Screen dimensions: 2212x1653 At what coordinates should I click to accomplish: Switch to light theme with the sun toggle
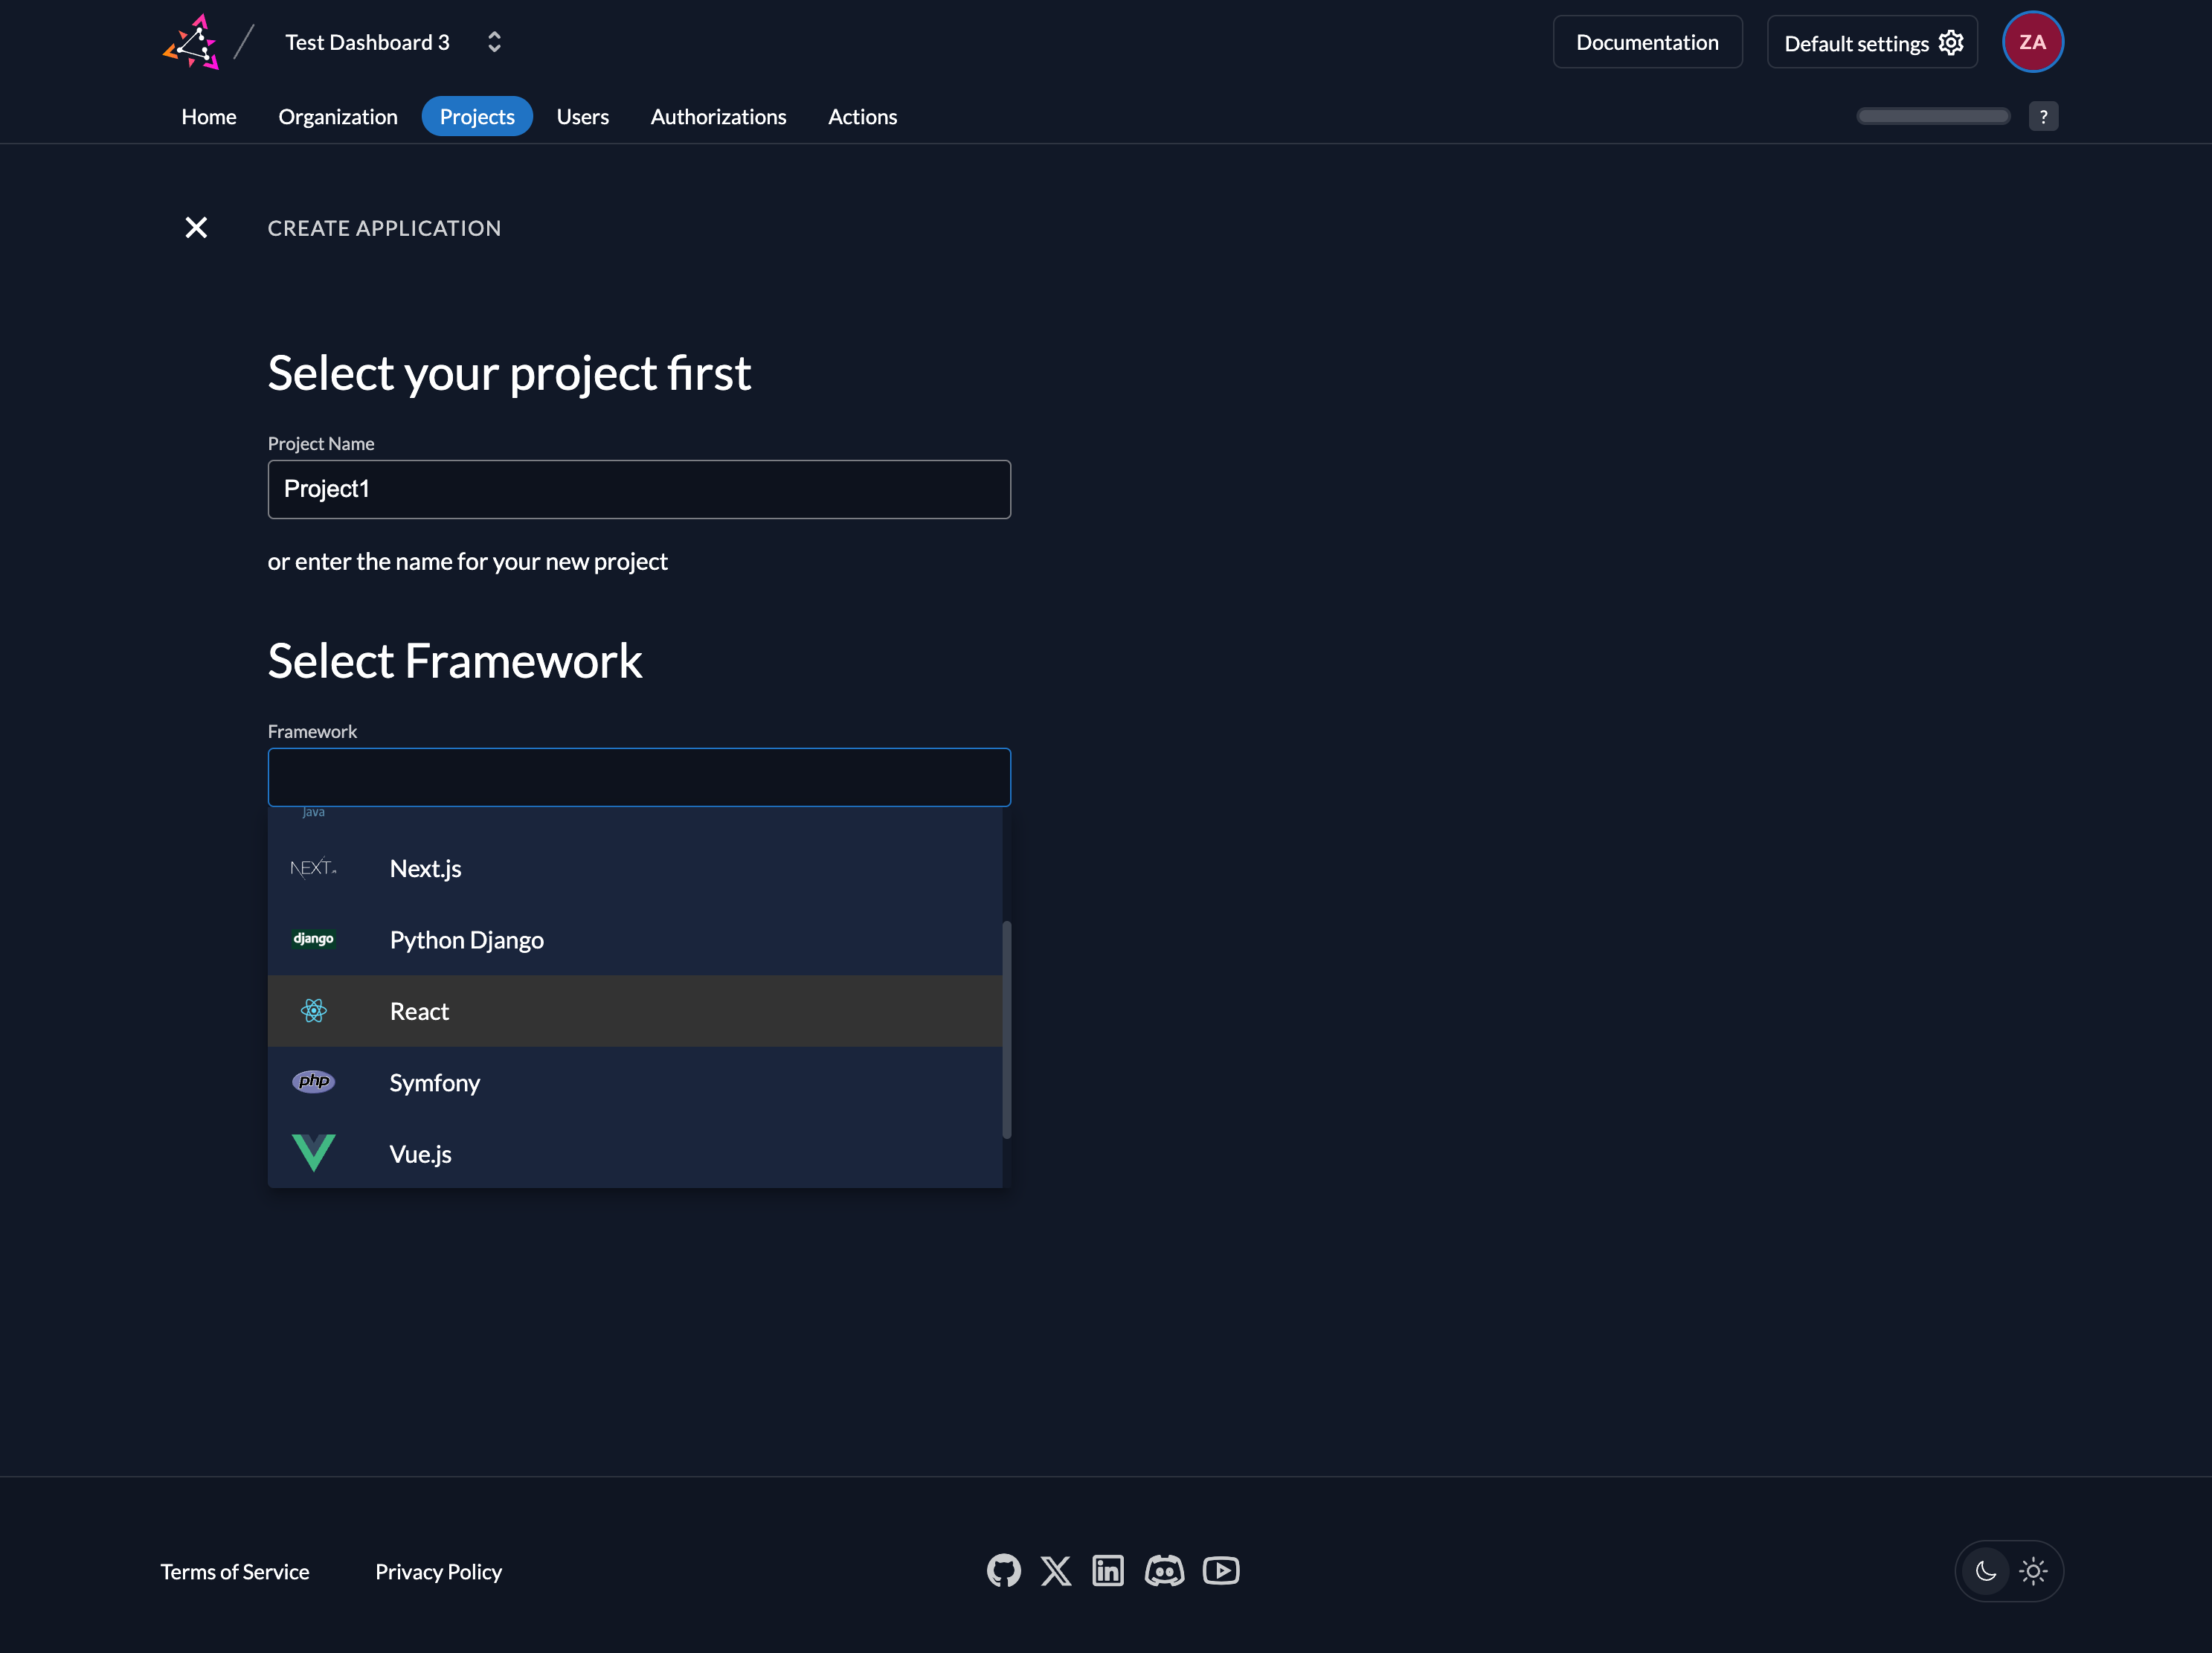pos(2034,1571)
